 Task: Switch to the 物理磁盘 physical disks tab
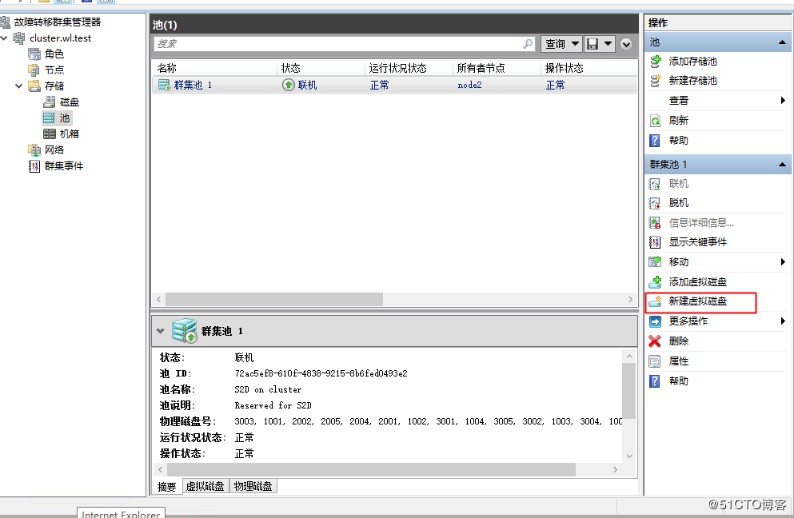253,486
